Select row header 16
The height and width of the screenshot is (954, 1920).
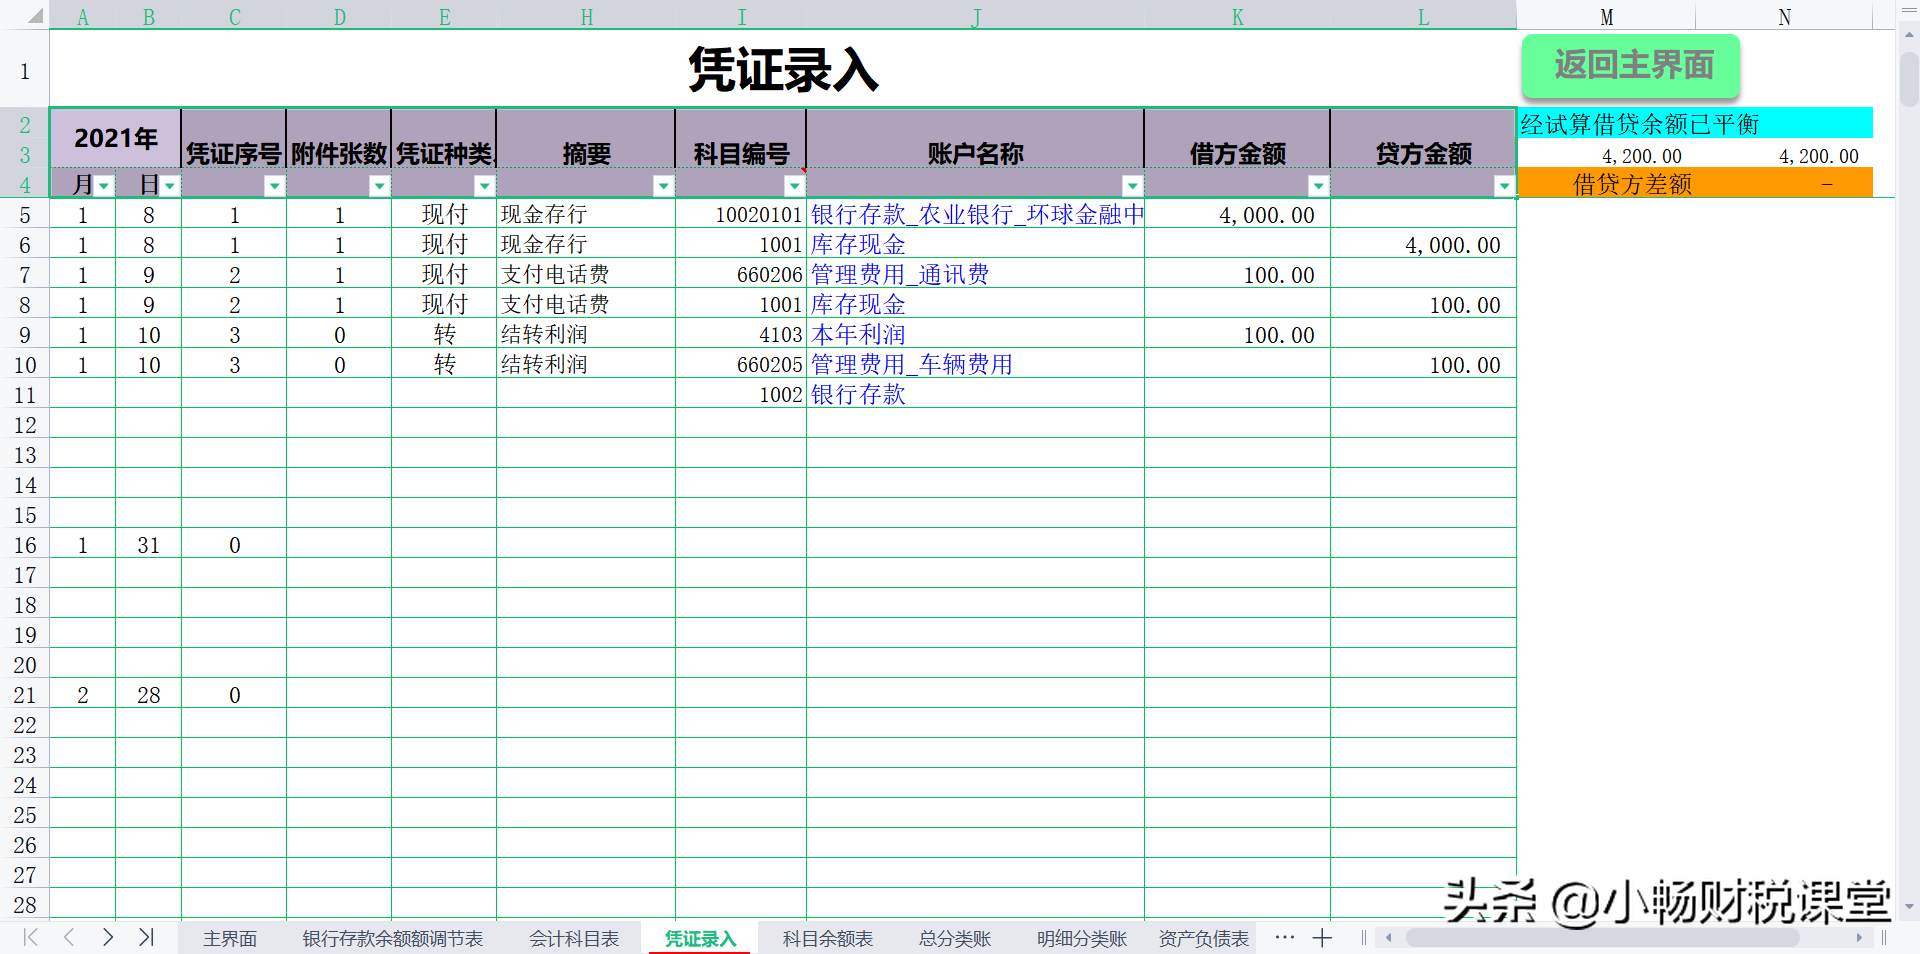[x=25, y=545]
